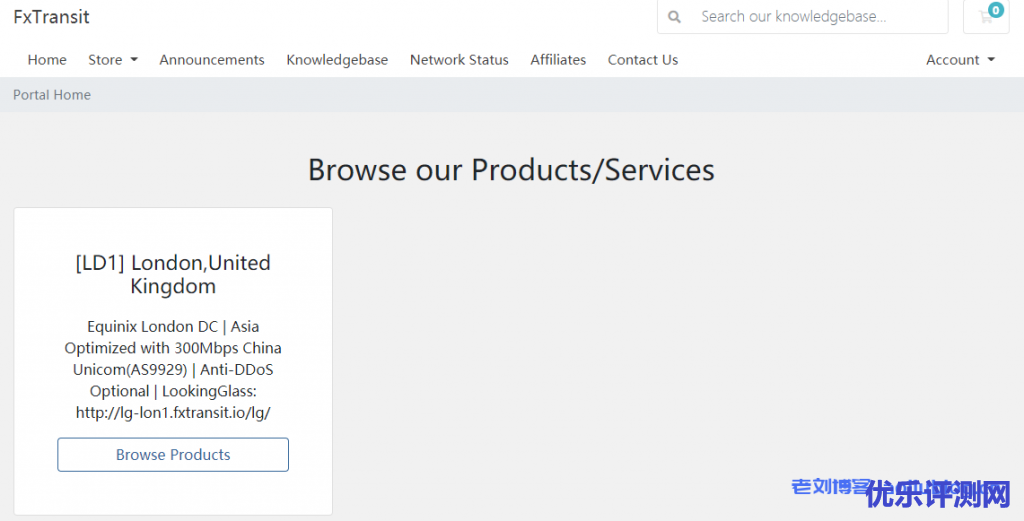Click the FxTransit site logo
Screen dimensions: 1024x521
pyautogui.click(x=51, y=17)
